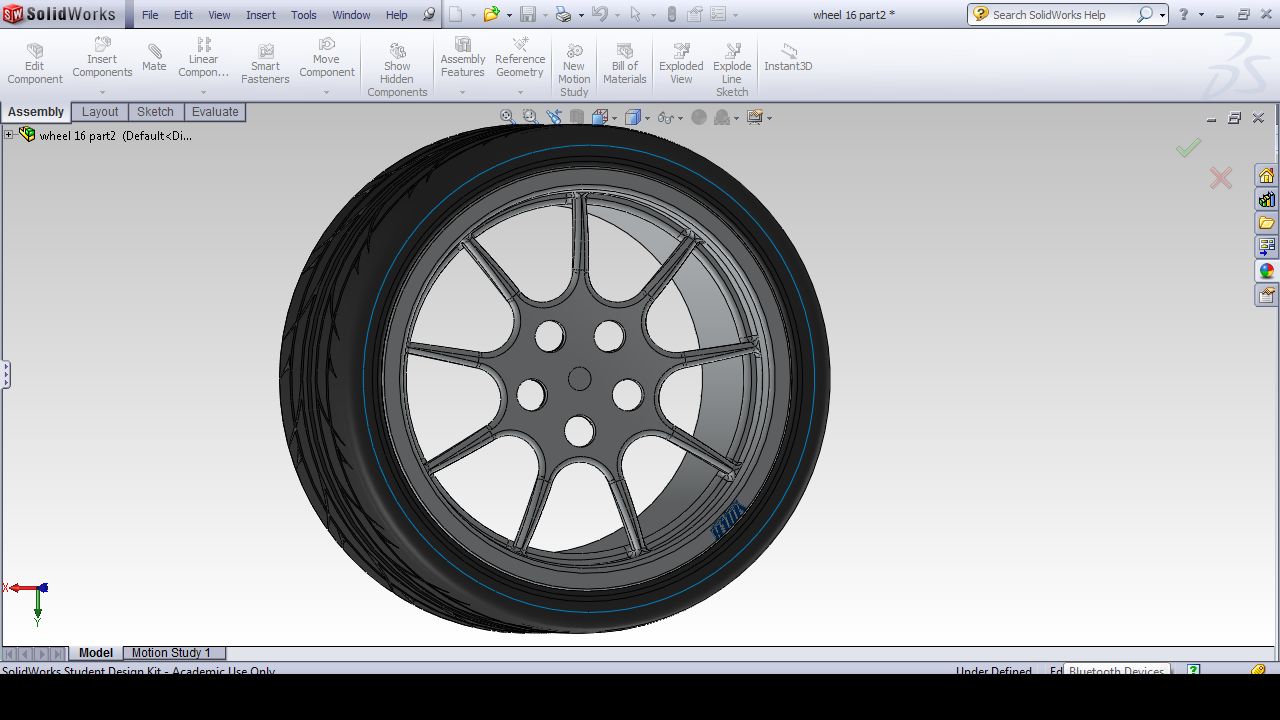
Task: Click the Zoom to Fit magnifier icon
Action: 507,118
